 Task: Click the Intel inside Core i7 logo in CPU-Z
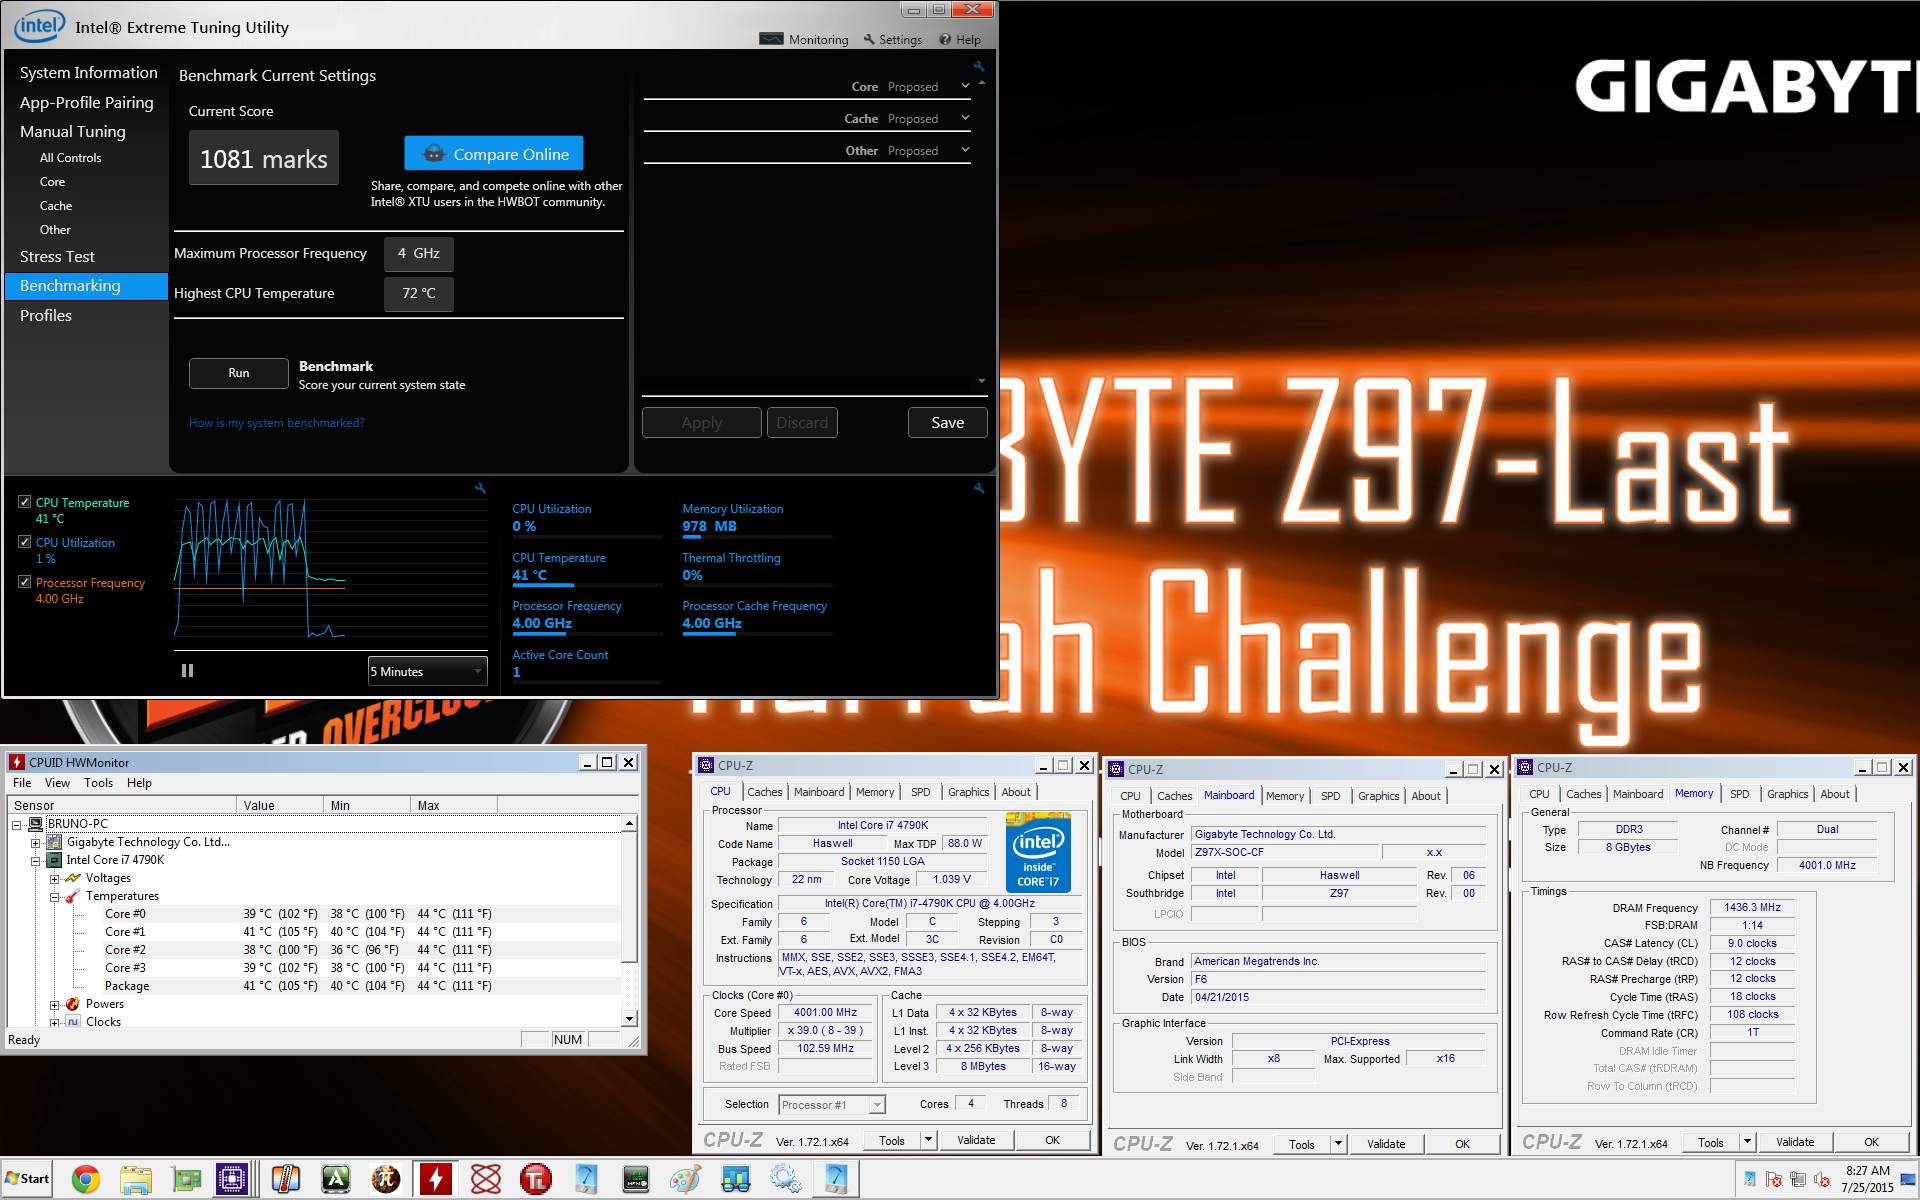coord(1038,852)
